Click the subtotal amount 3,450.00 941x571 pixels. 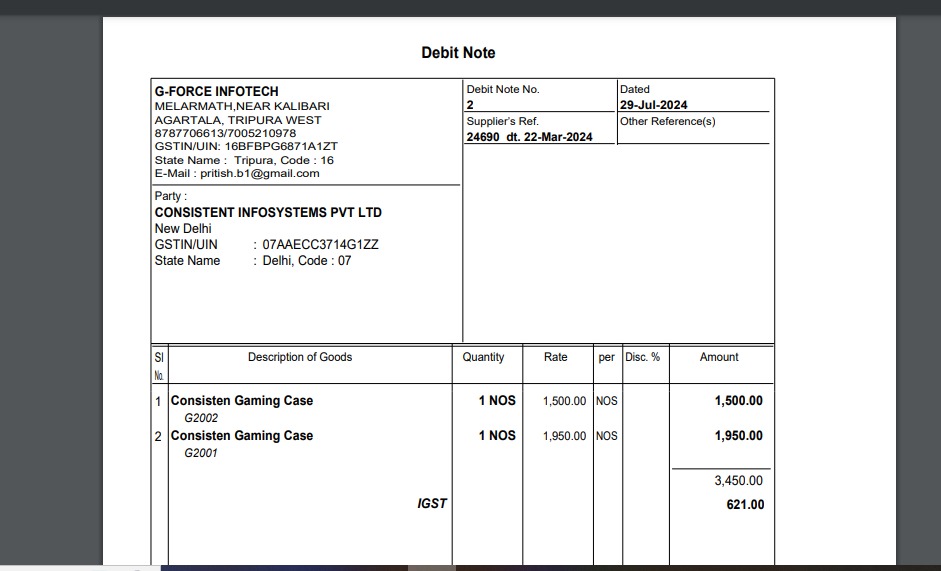click(x=738, y=481)
